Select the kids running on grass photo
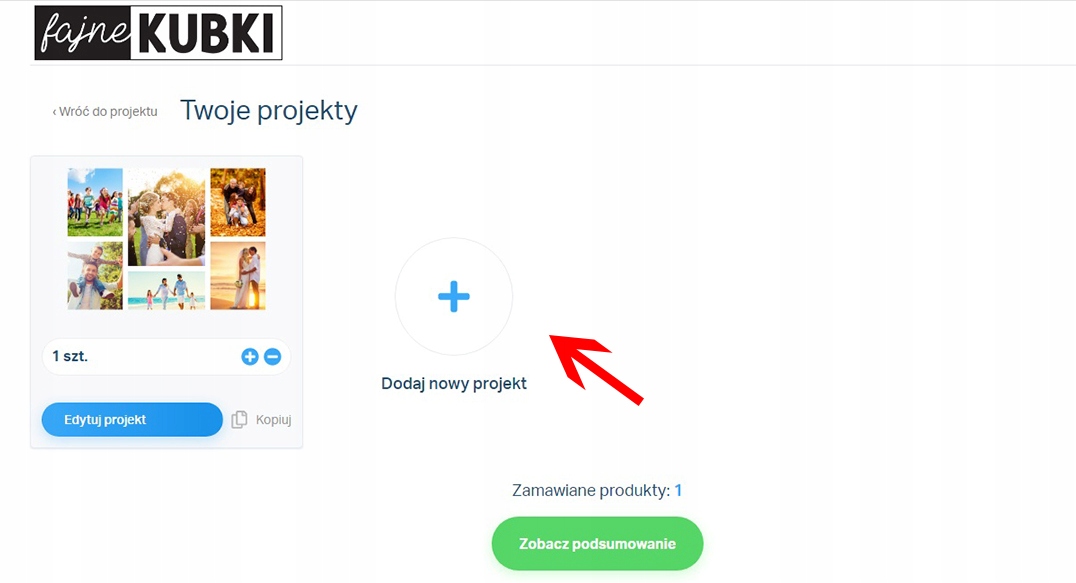Screen dimensions: 1076x583 click(x=95, y=202)
